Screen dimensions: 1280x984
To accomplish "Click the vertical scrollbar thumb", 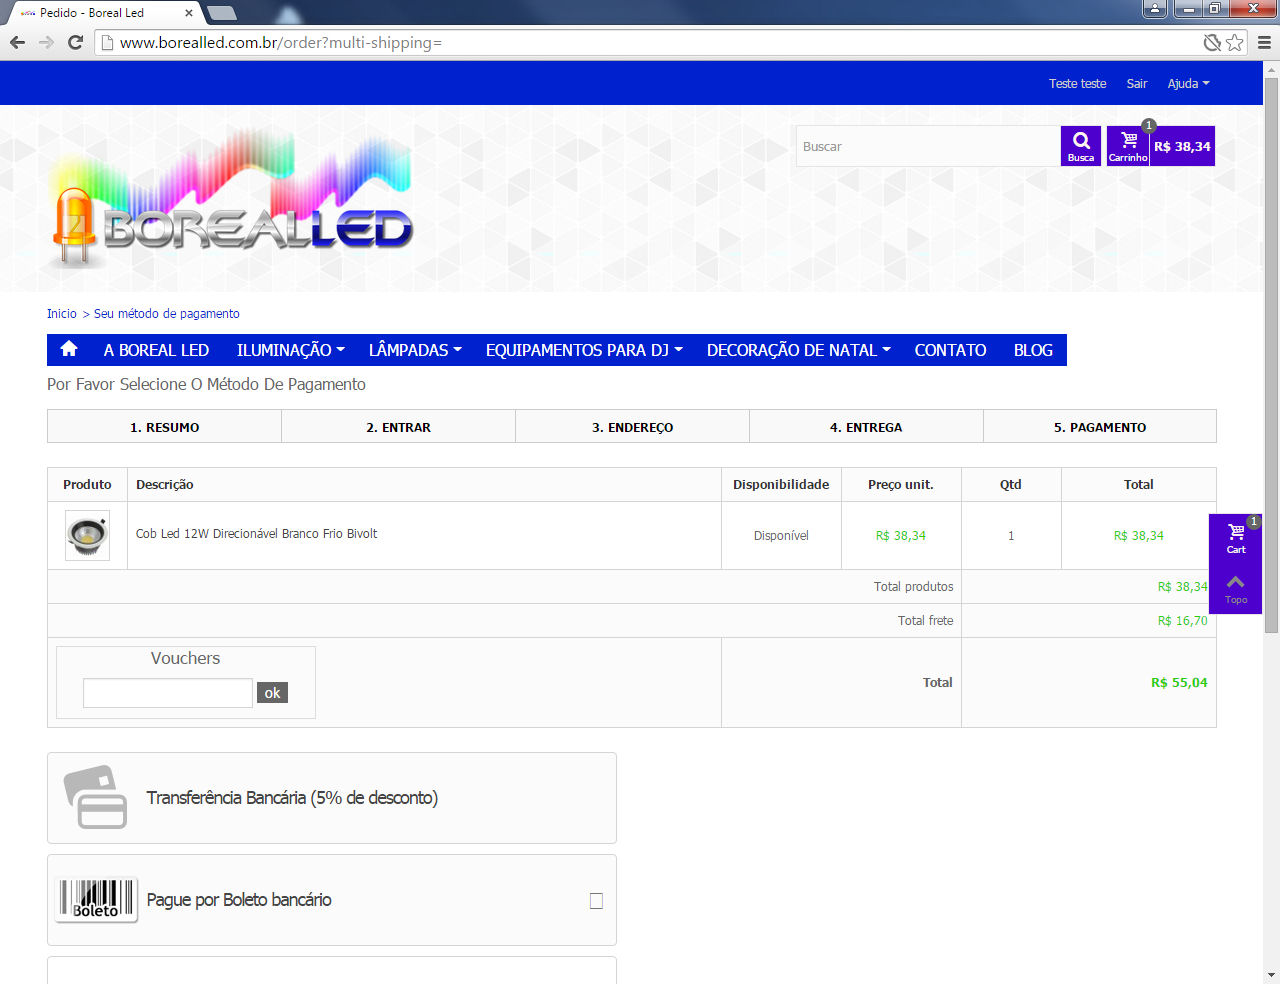I will pos(1271,354).
